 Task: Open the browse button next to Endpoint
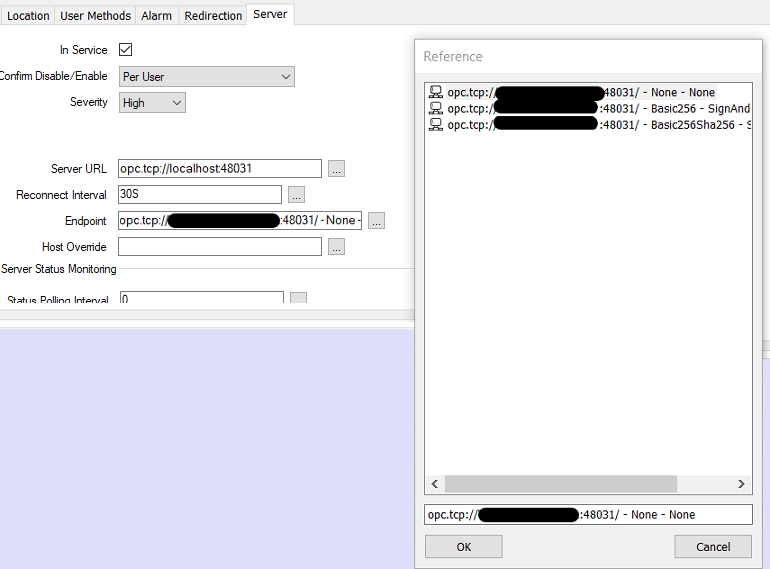[376, 221]
